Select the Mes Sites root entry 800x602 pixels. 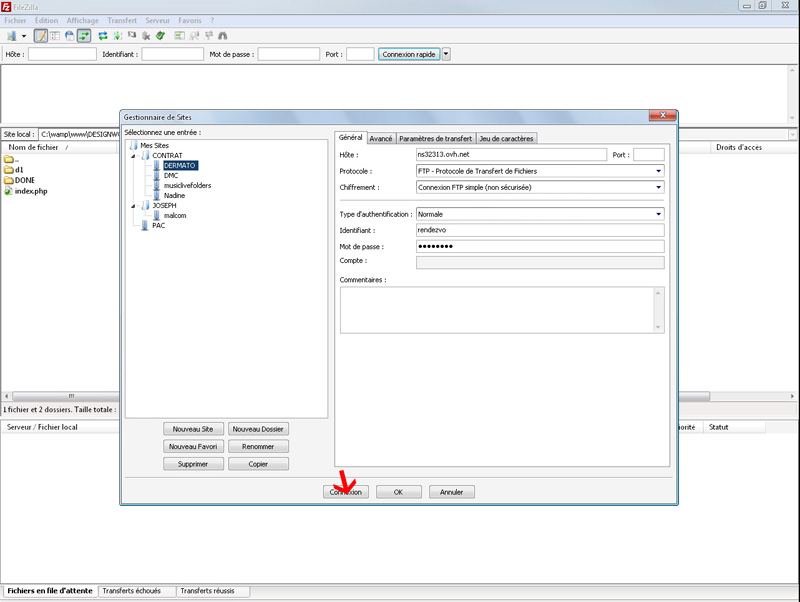coord(155,145)
